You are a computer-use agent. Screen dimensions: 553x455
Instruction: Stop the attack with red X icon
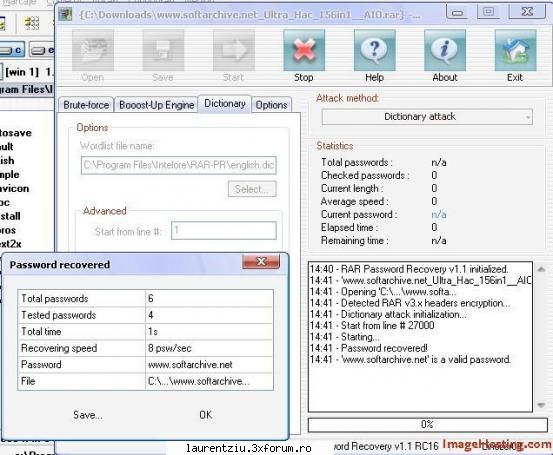tap(304, 50)
